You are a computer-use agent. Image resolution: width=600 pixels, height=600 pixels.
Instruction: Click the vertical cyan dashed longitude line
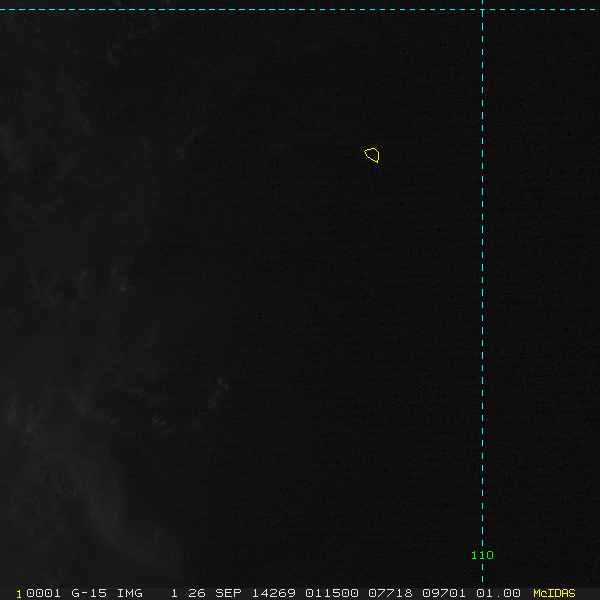tap(483, 291)
